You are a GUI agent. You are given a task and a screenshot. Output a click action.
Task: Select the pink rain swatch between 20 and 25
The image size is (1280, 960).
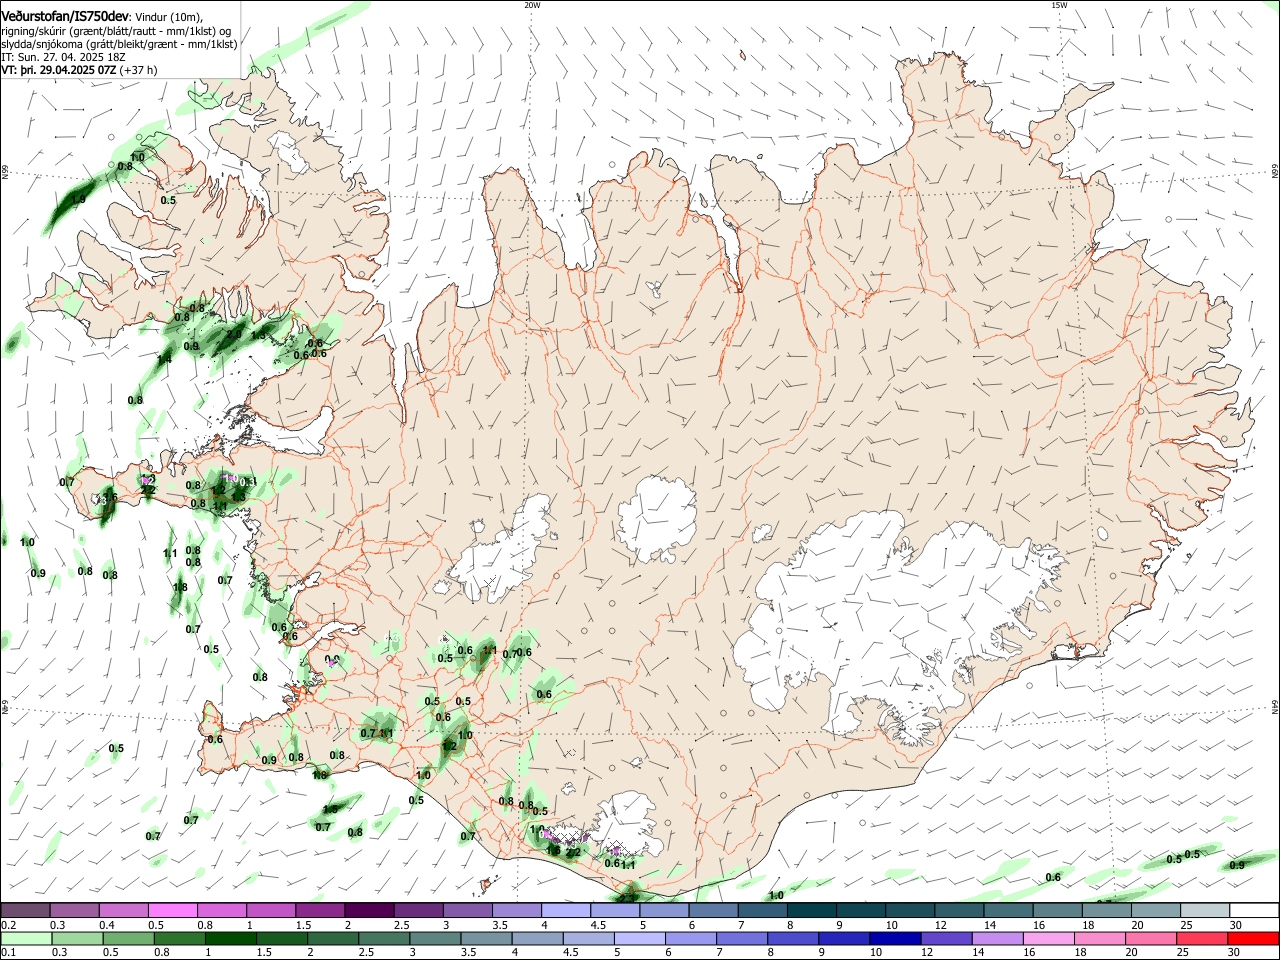1152,939
